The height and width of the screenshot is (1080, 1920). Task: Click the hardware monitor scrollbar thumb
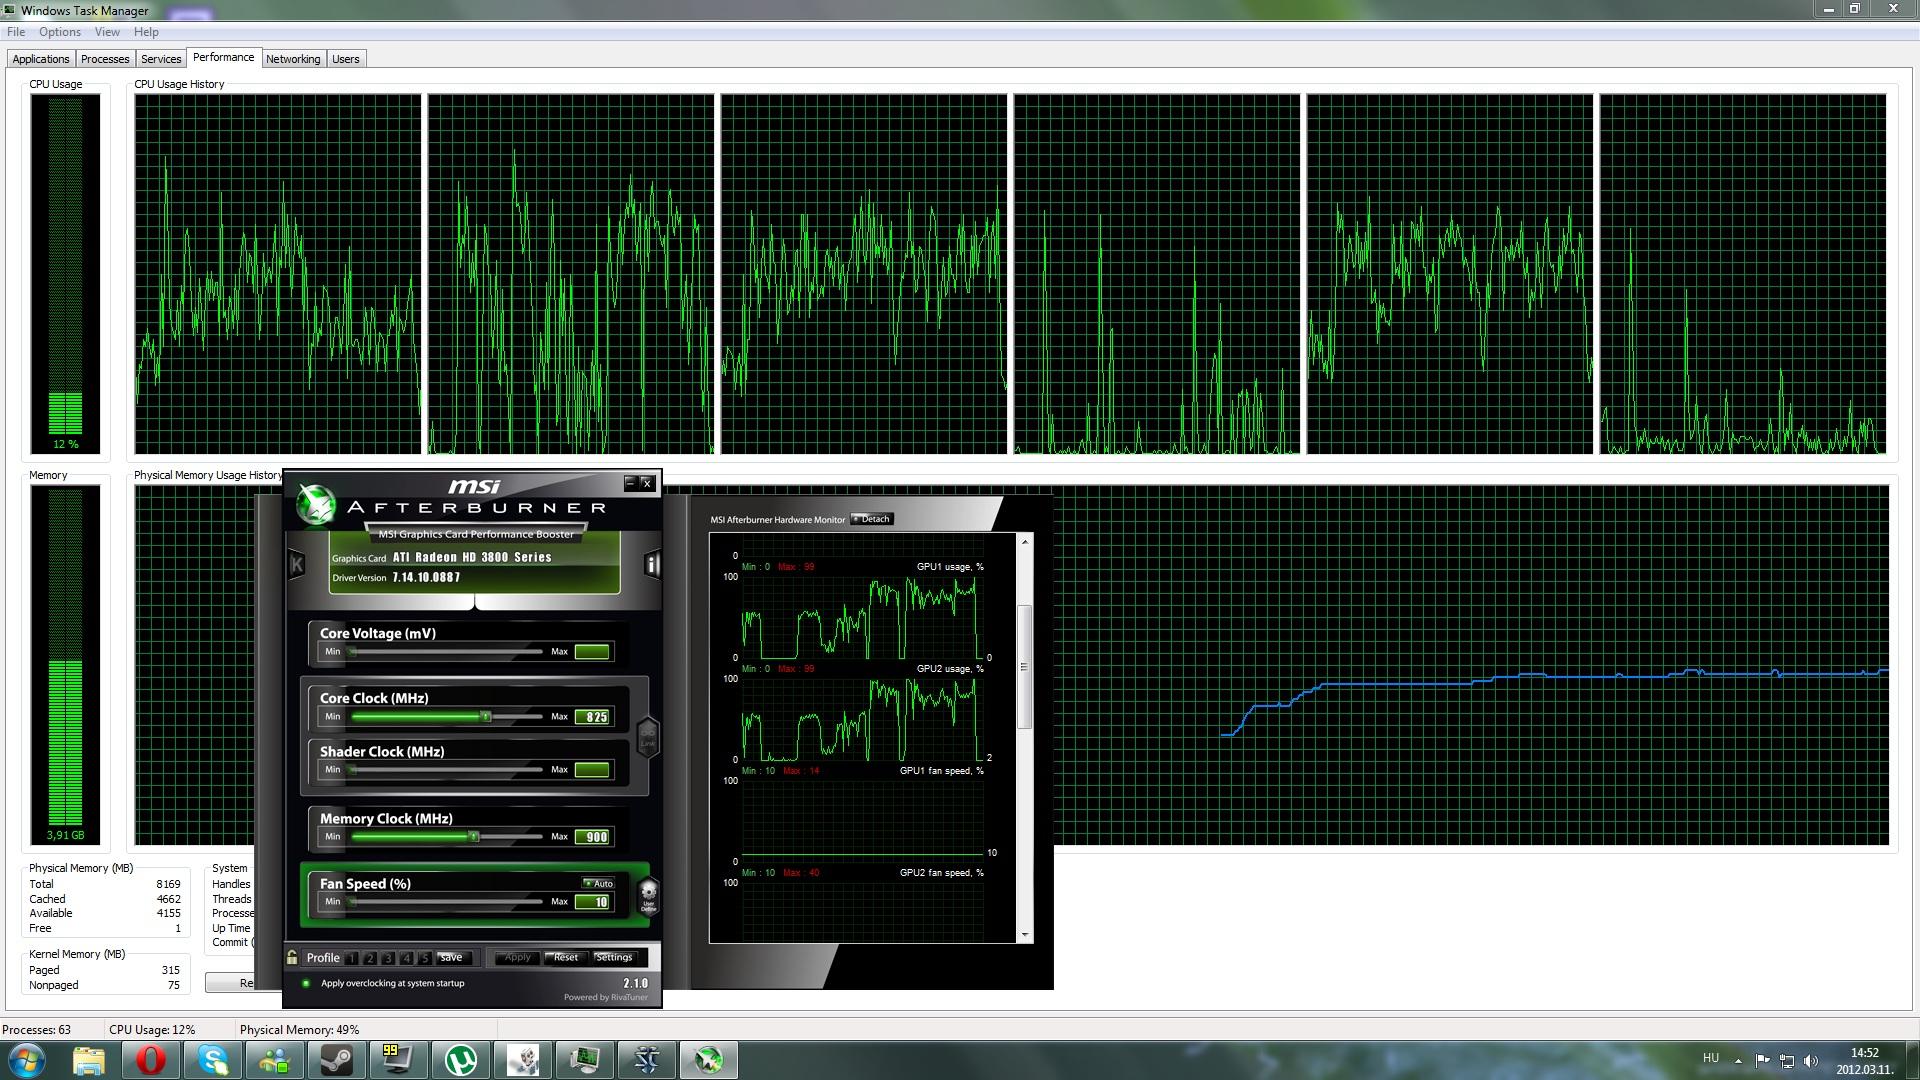point(1024,667)
